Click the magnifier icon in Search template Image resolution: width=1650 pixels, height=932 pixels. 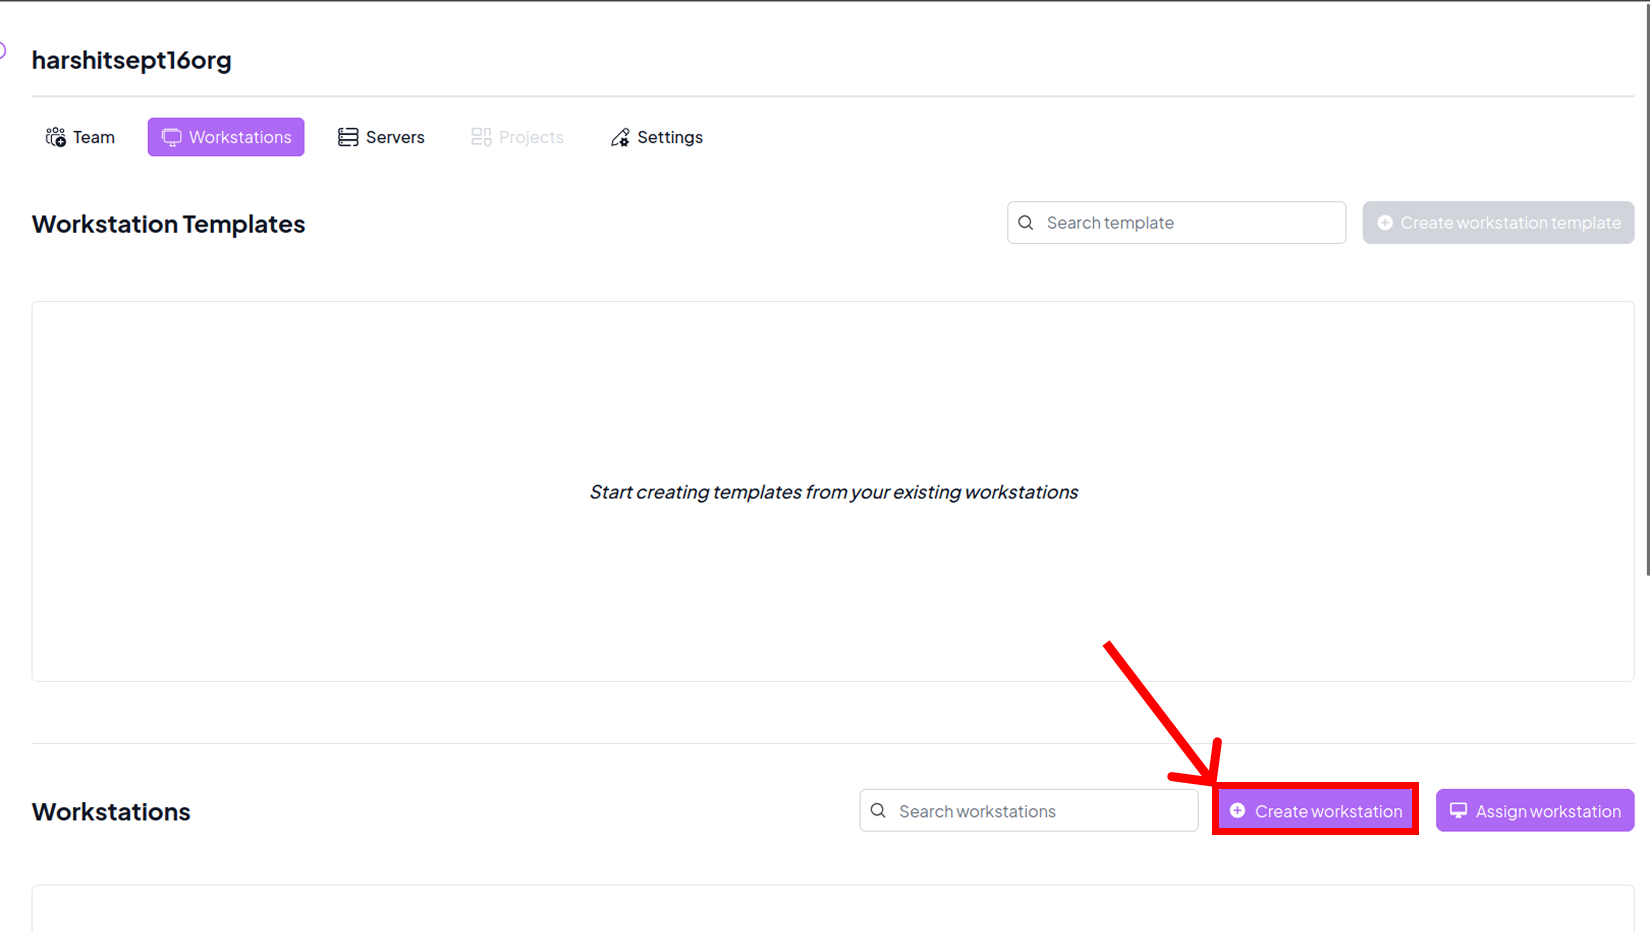click(1026, 223)
